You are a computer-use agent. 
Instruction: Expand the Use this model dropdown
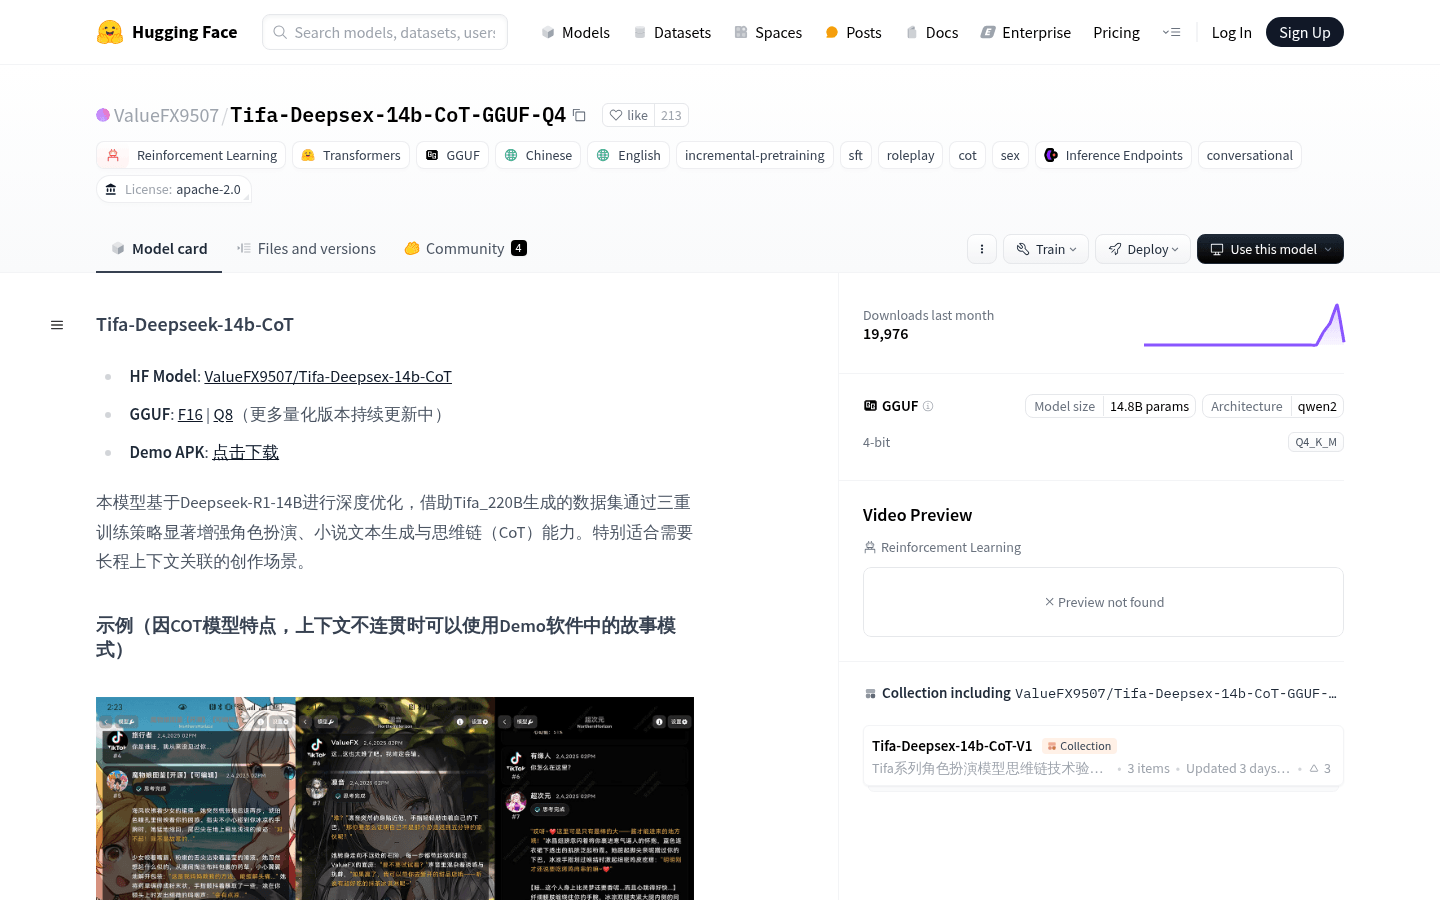1270,249
